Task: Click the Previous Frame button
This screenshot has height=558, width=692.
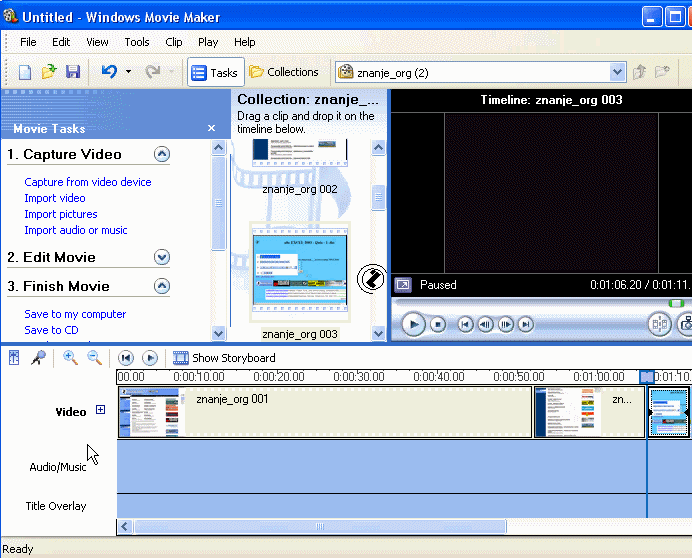Action: [485, 325]
